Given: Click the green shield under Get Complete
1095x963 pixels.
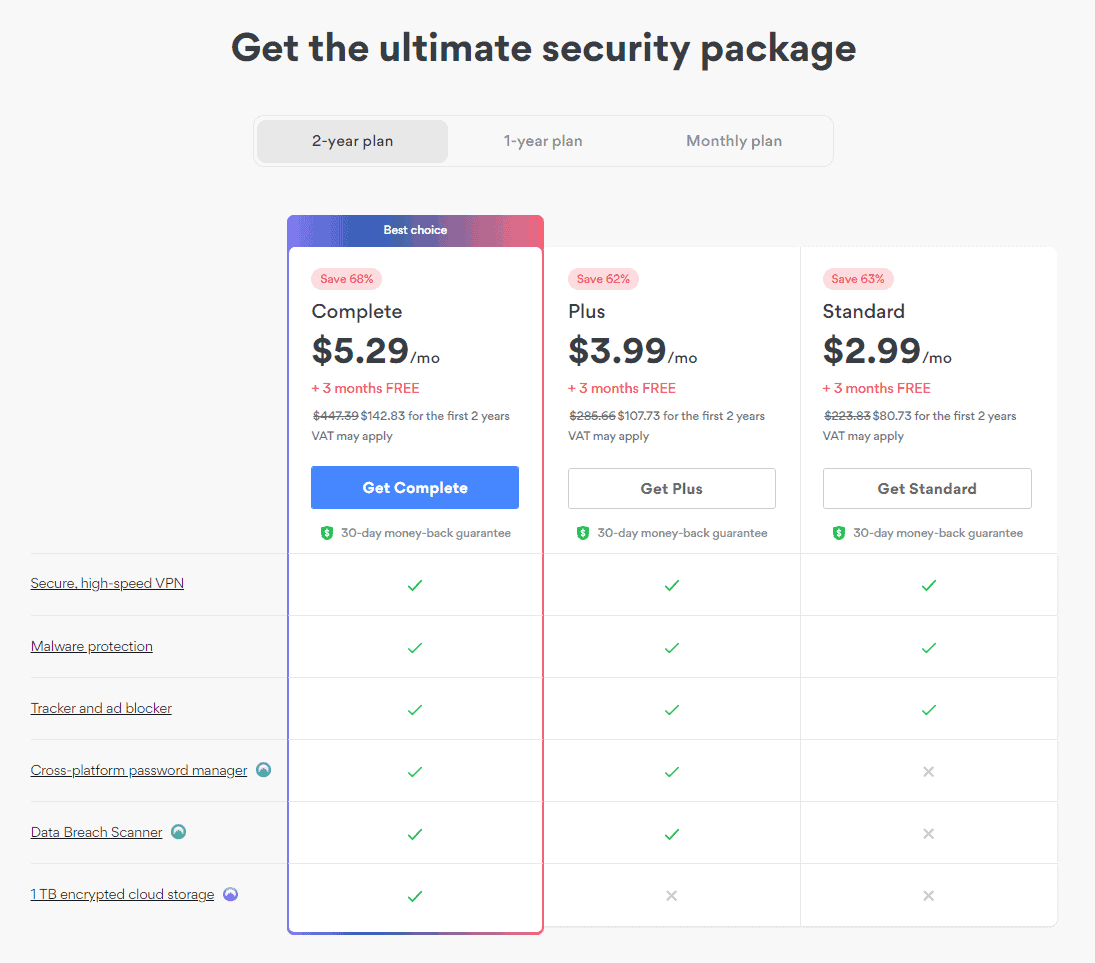Looking at the screenshot, I should 327,533.
